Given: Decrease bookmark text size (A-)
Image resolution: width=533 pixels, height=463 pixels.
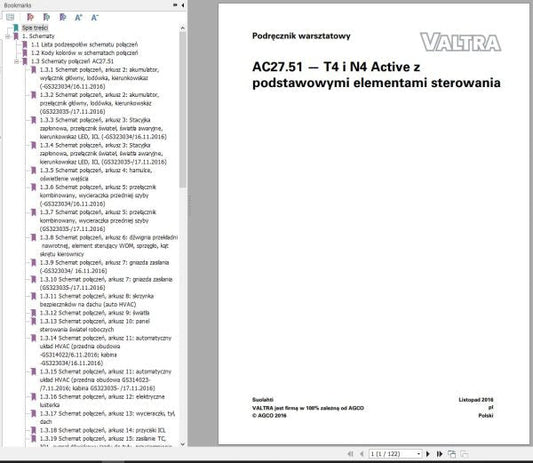Looking at the screenshot, I should 94,17.
